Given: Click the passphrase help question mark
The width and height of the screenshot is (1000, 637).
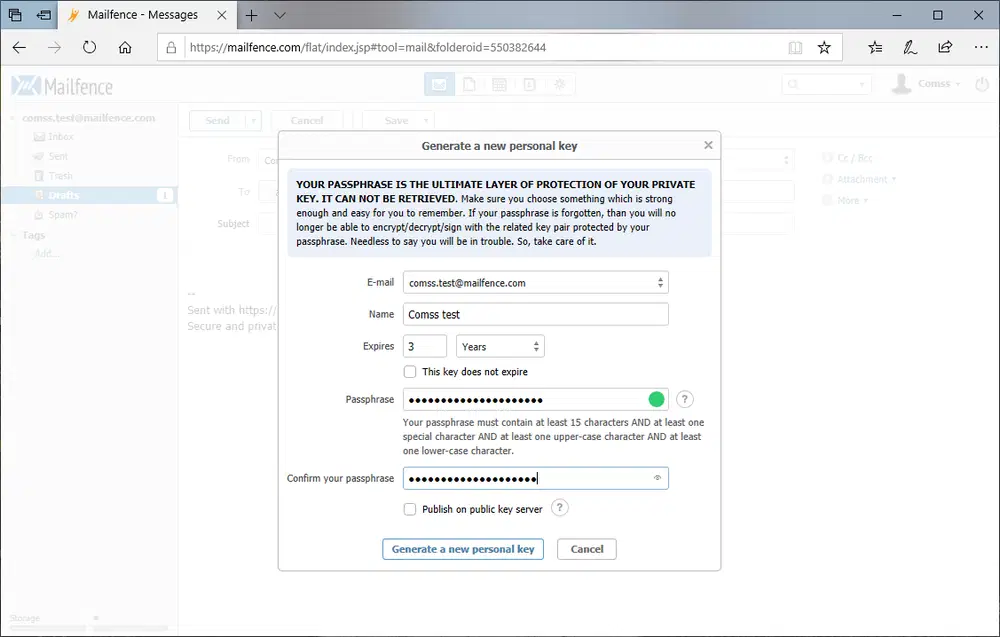Looking at the screenshot, I should click(684, 399).
